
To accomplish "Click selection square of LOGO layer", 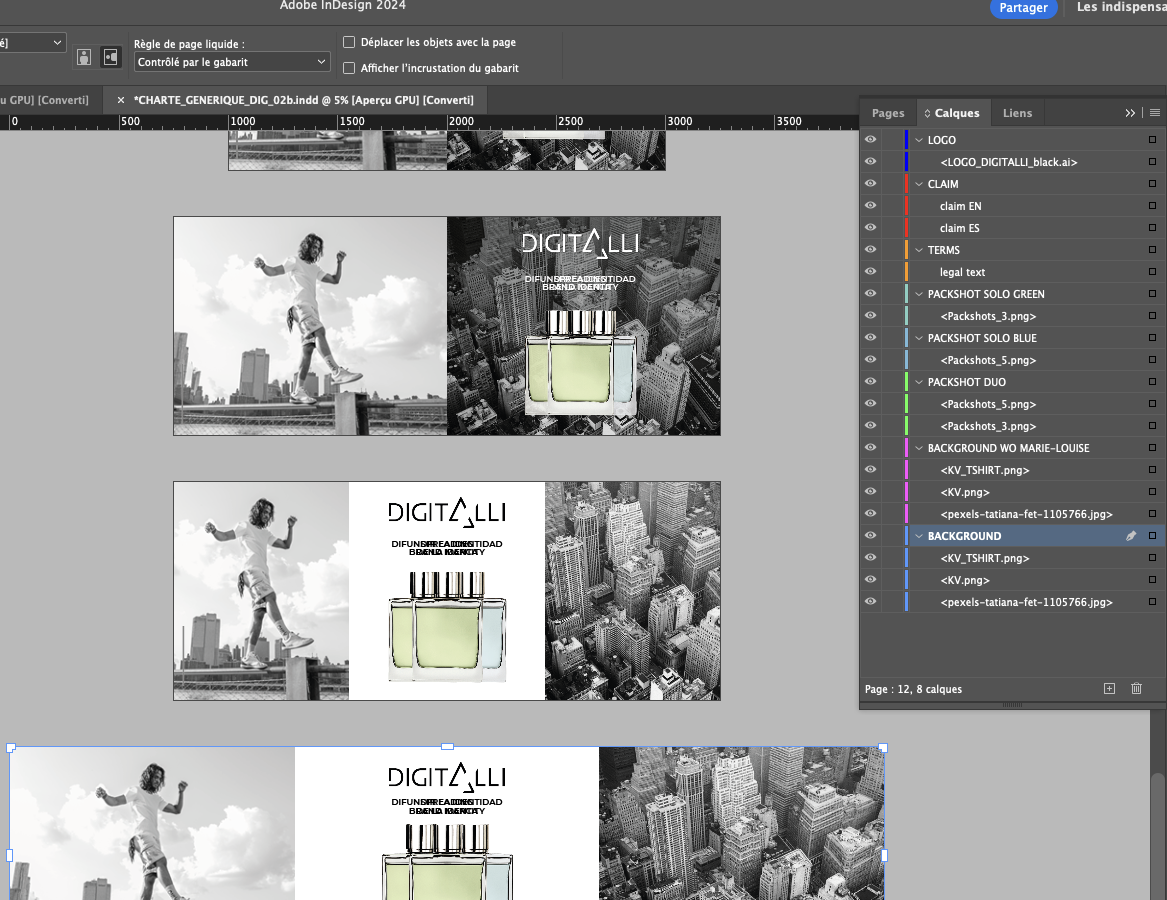I will click(1152, 140).
